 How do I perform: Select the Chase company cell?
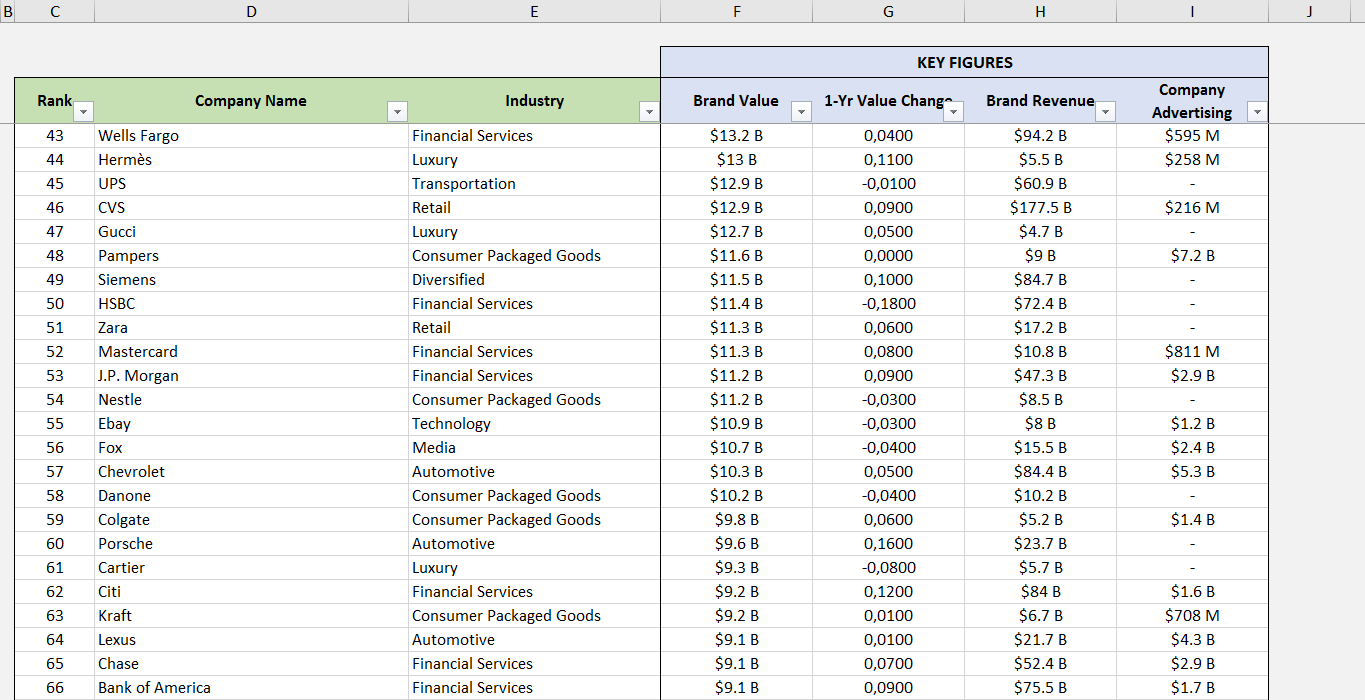pyautogui.click(x=251, y=664)
